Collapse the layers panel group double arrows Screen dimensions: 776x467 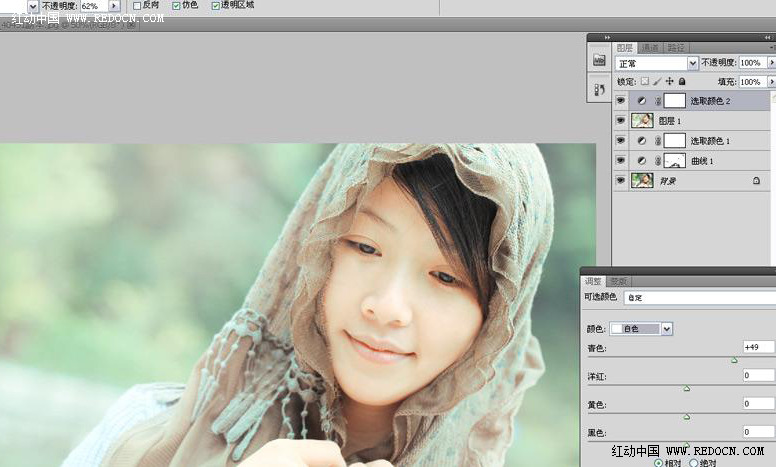pos(768,38)
